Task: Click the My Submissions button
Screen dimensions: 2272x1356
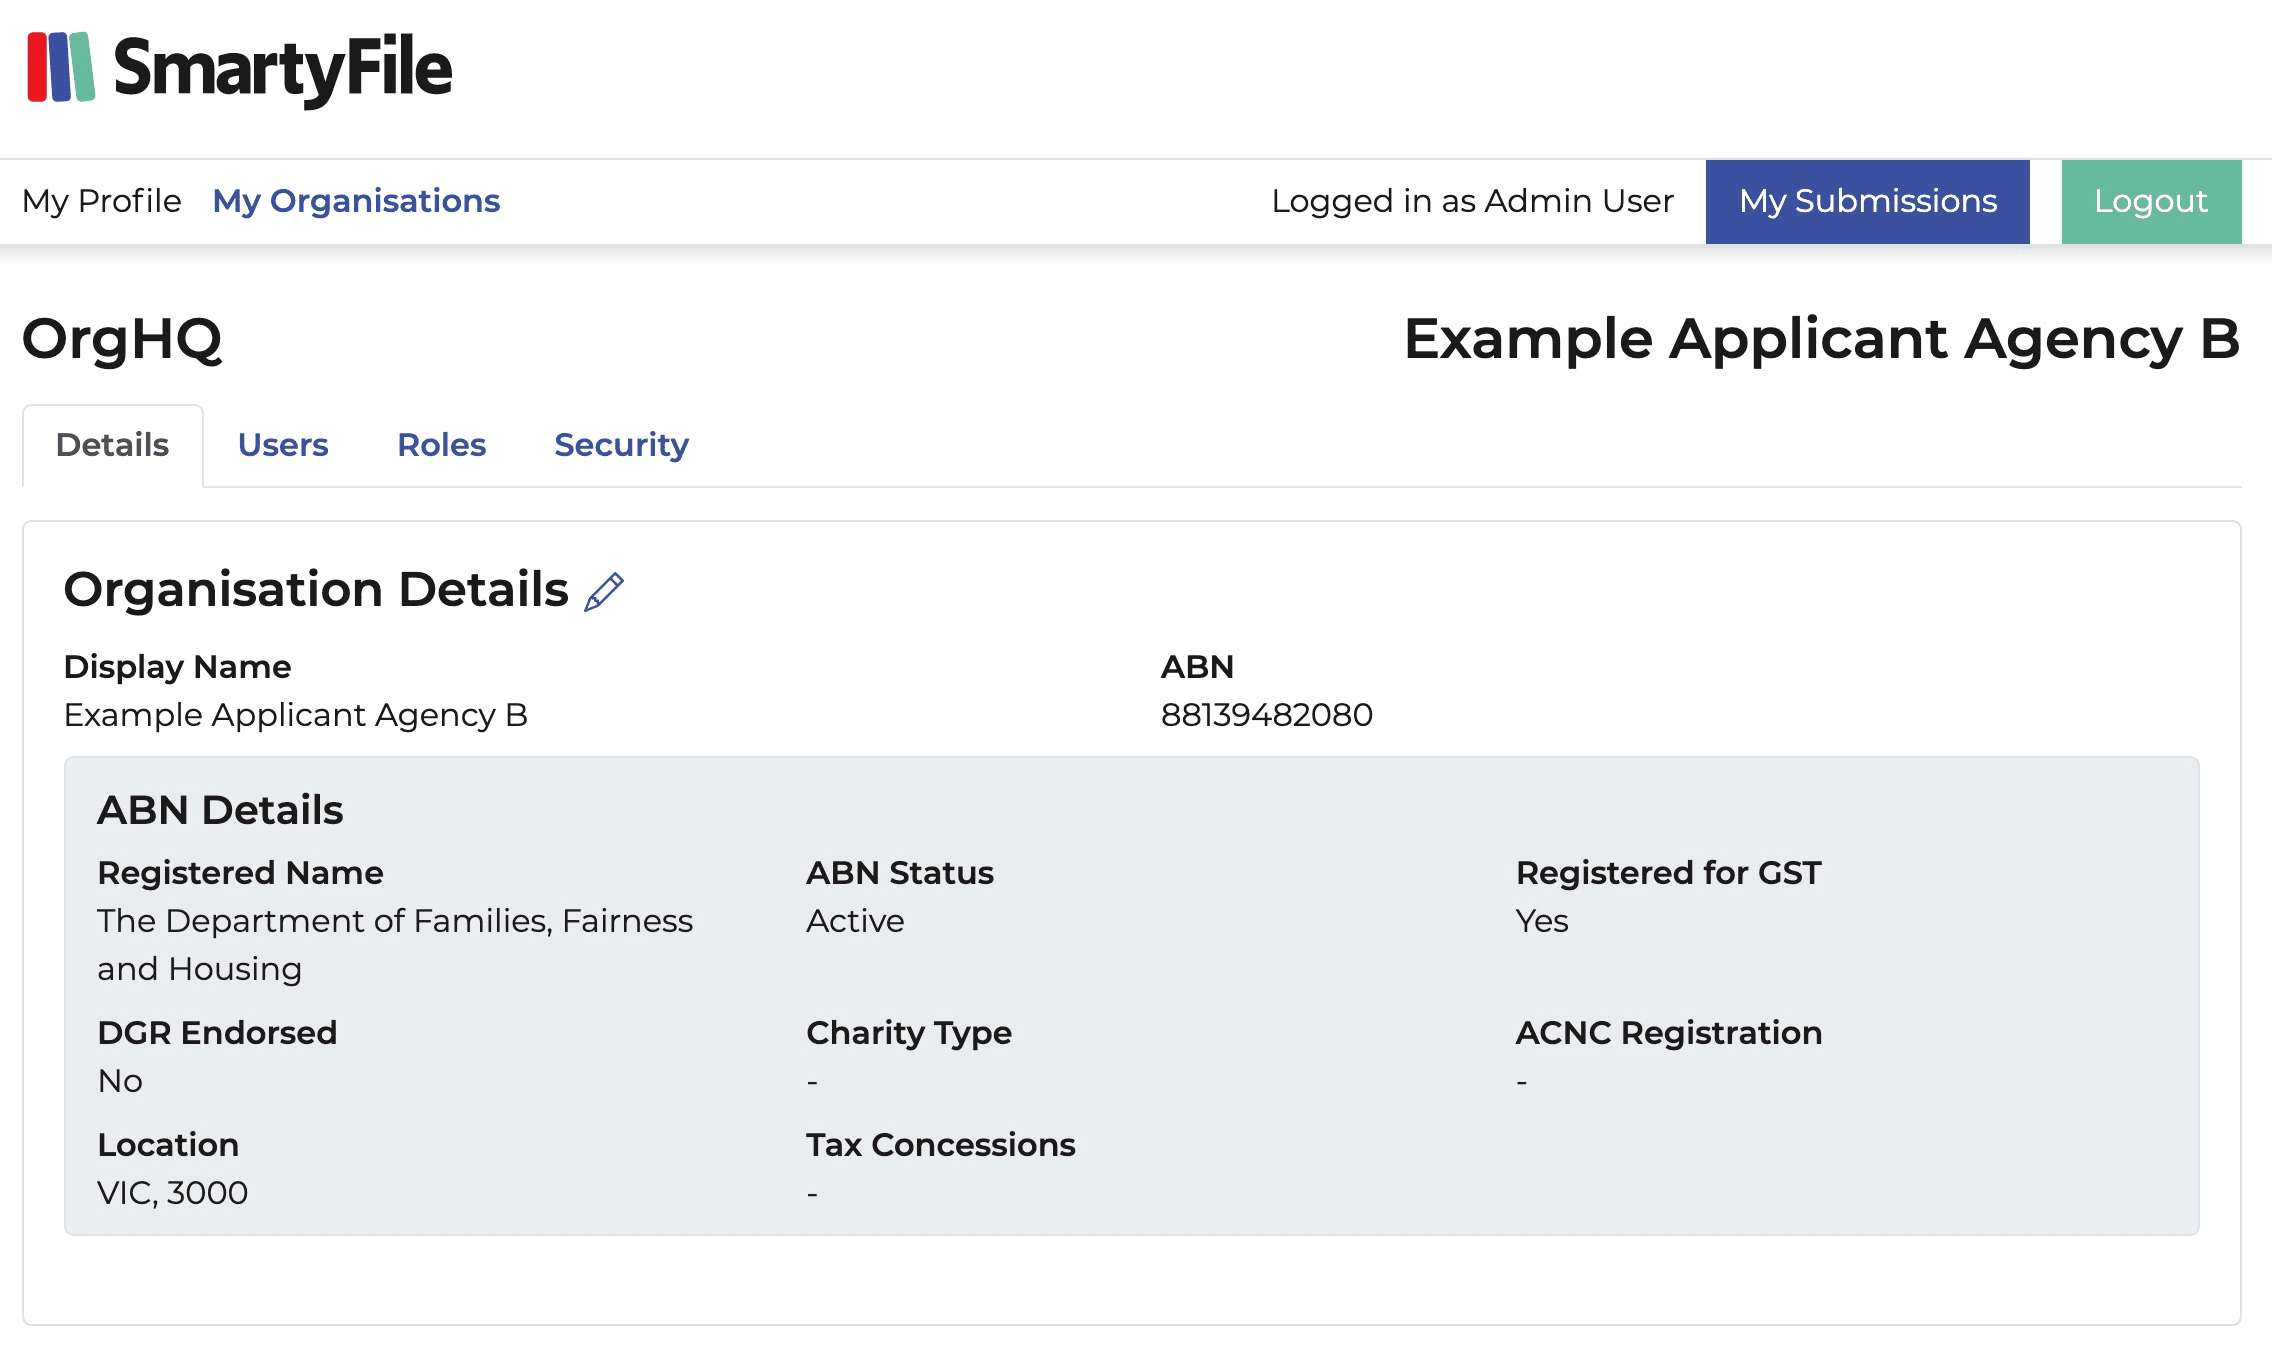Action: 1868,201
